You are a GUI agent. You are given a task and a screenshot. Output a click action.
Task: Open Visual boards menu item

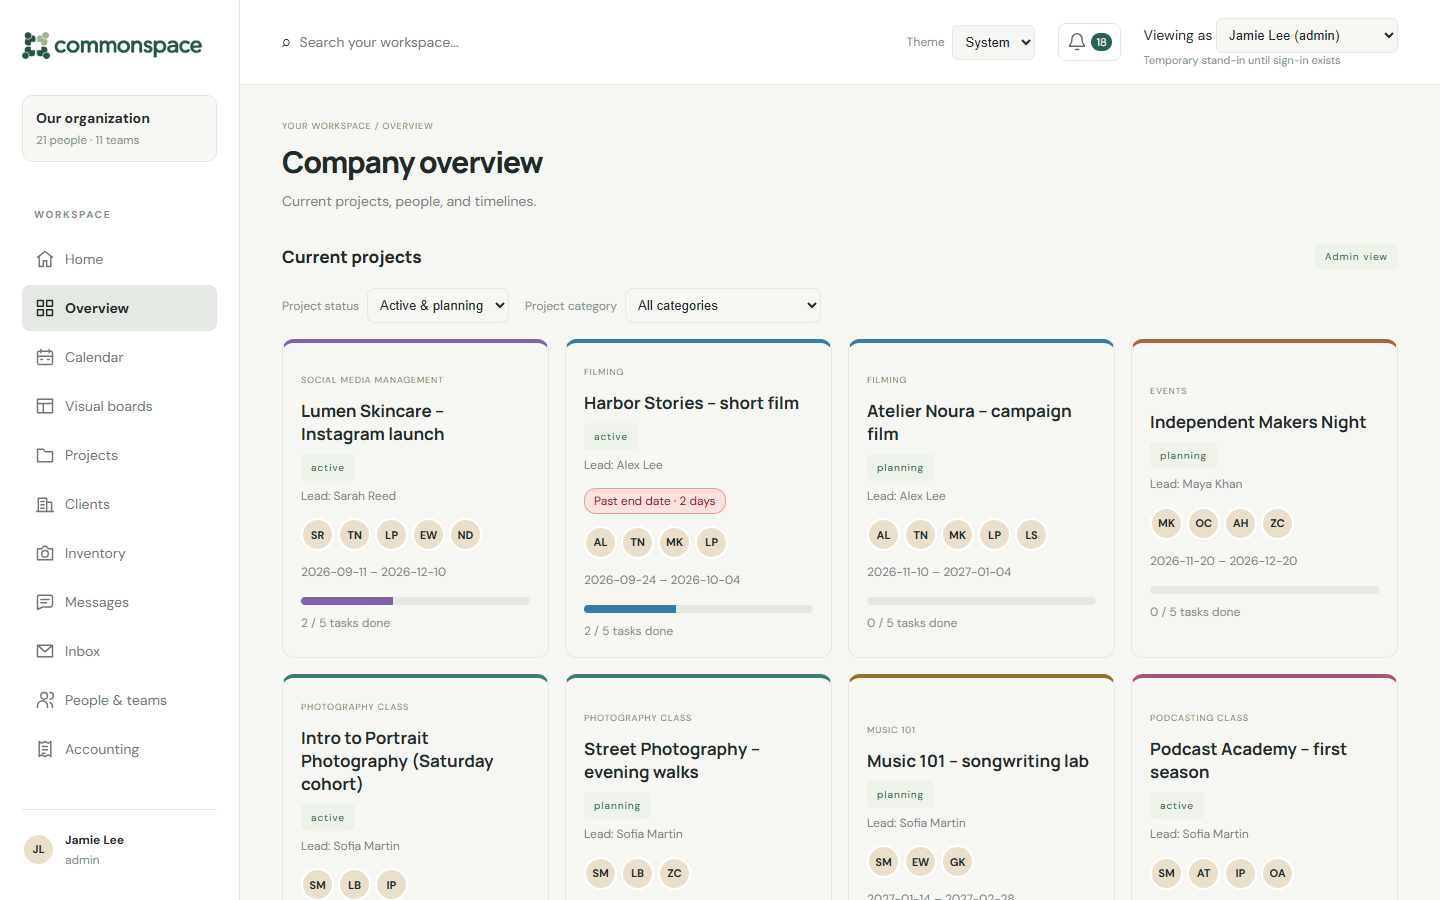click(x=119, y=406)
